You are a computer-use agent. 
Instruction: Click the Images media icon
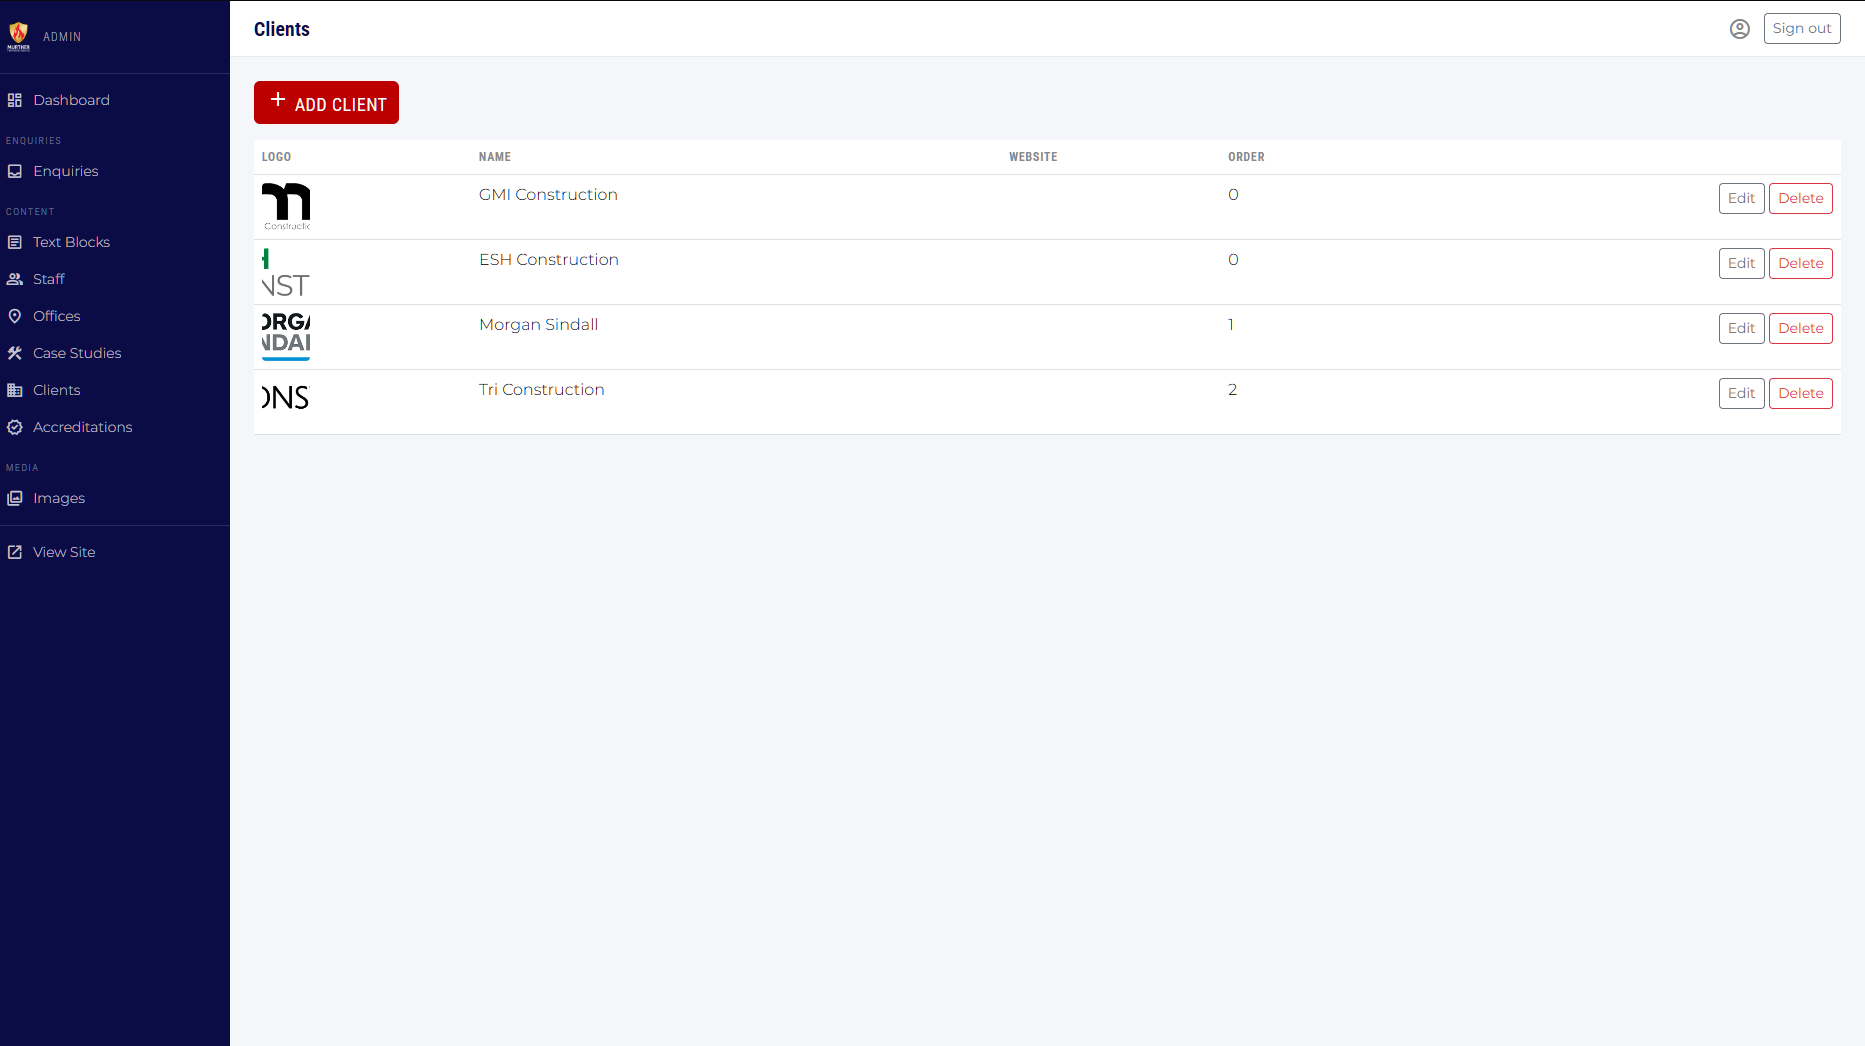(15, 498)
